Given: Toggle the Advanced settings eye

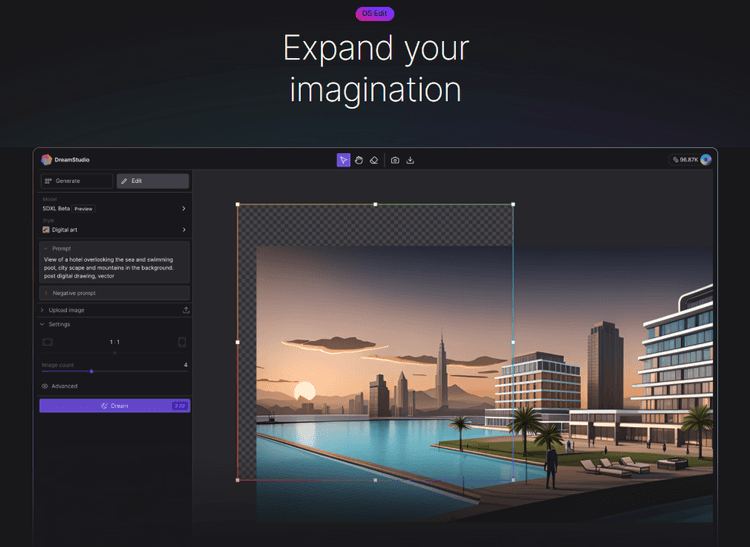Looking at the screenshot, I should [45, 386].
